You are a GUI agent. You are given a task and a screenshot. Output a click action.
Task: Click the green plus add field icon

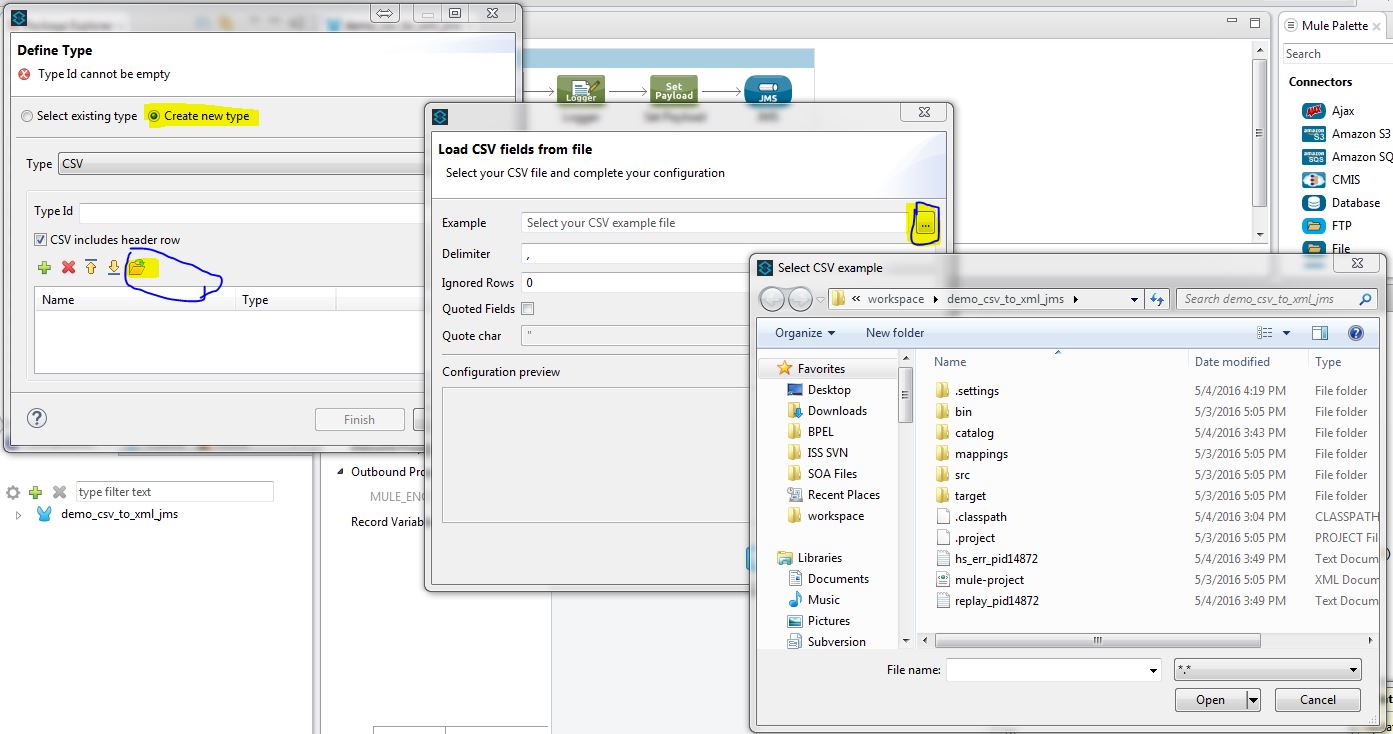pos(44,267)
